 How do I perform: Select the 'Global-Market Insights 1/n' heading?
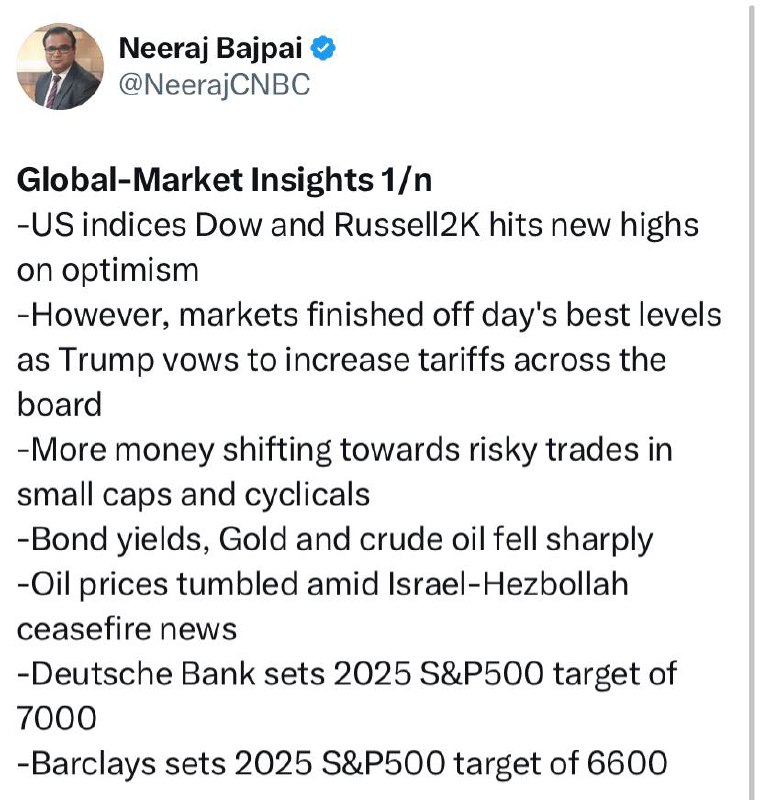click(224, 180)
